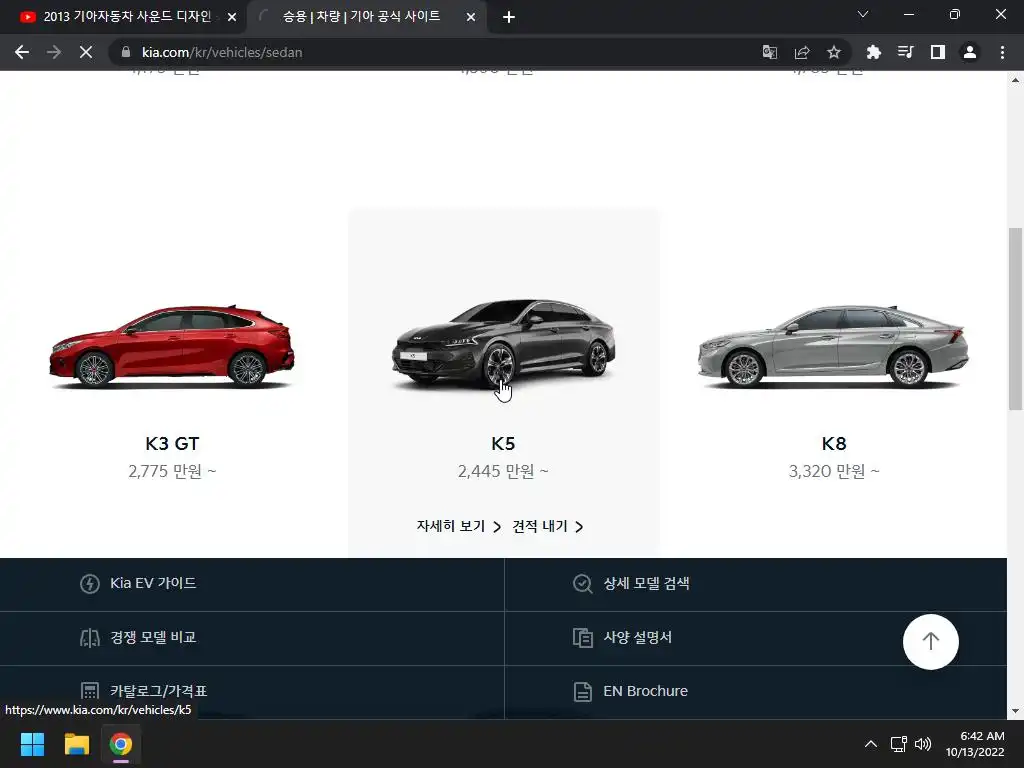Open the Windows Start menu
The image size is (1024, 768).
(x=32, y=744)
